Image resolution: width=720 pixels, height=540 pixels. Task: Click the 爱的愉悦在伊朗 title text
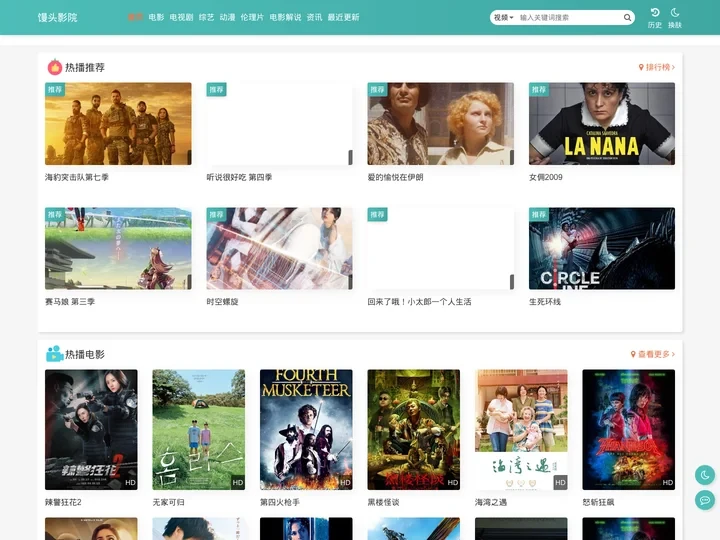395,177
